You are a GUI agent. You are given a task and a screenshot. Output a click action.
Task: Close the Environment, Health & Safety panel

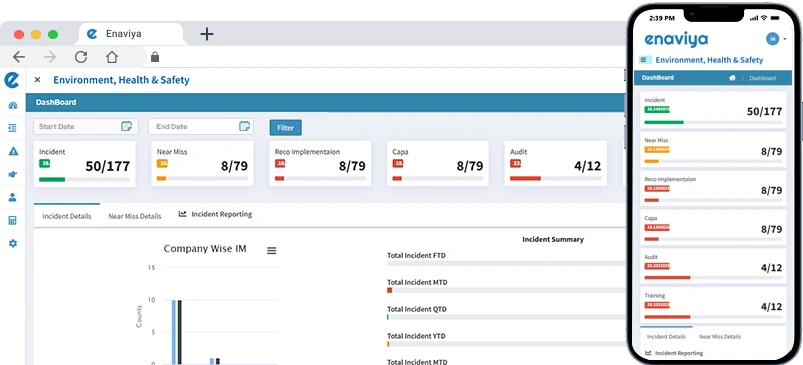(x=37, y=80)
